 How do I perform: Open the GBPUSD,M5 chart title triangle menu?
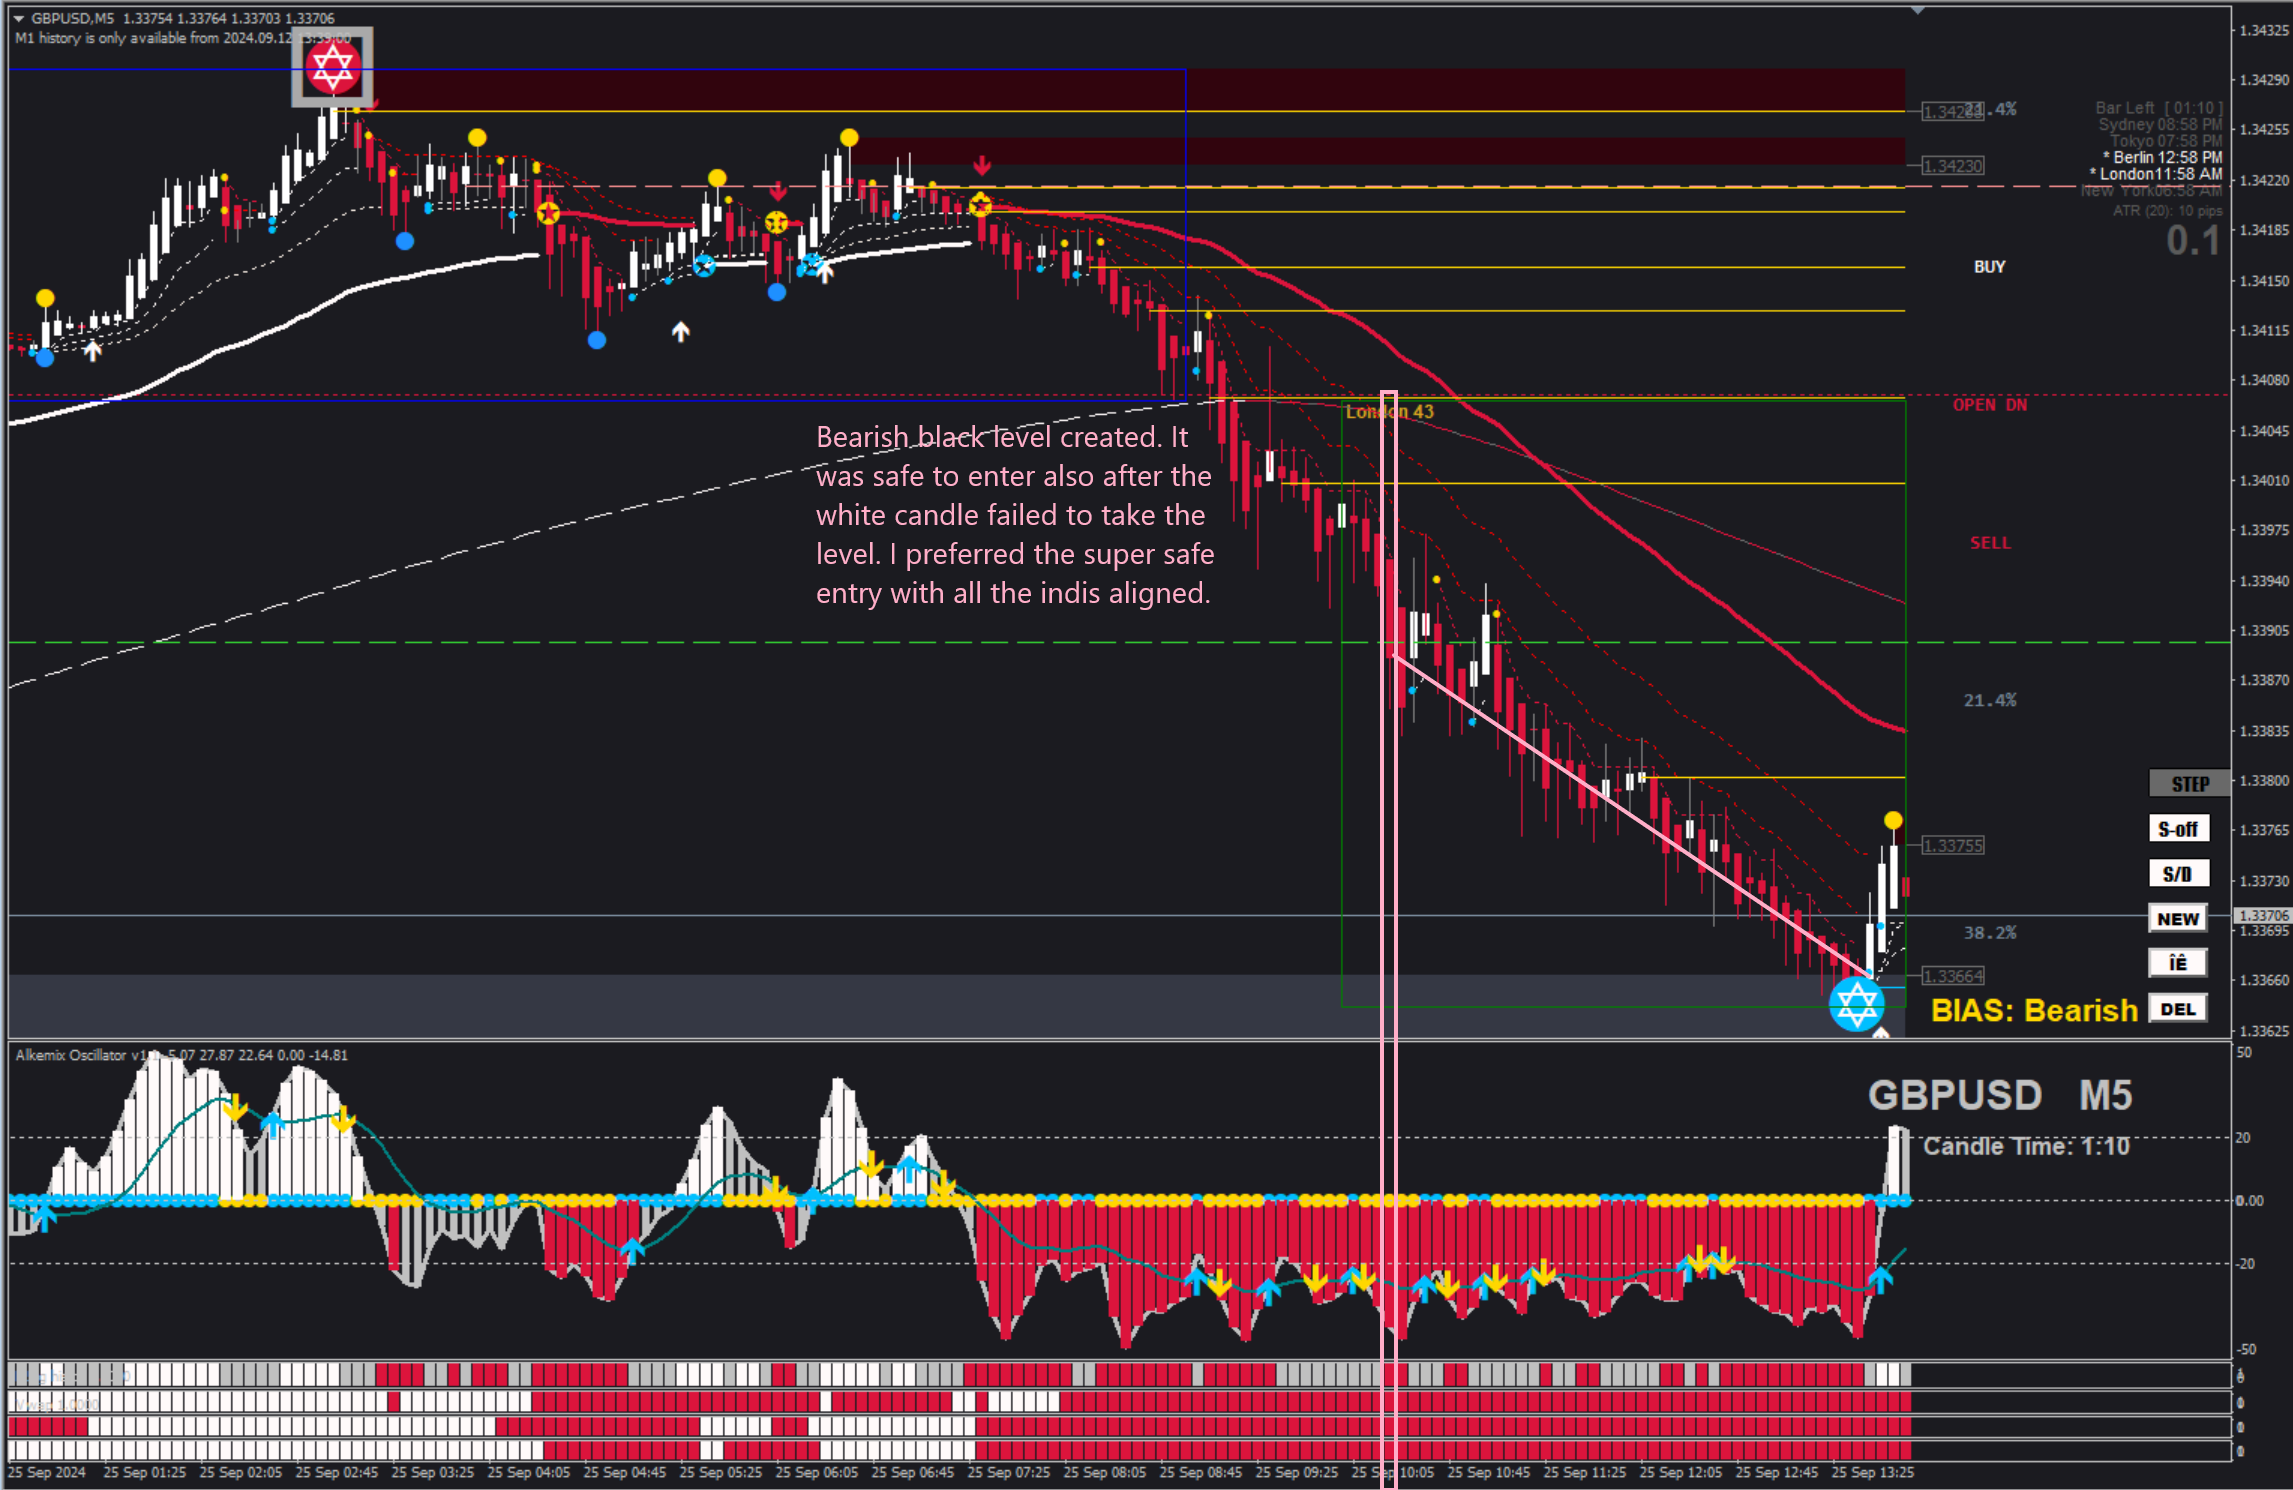[18, 18]
